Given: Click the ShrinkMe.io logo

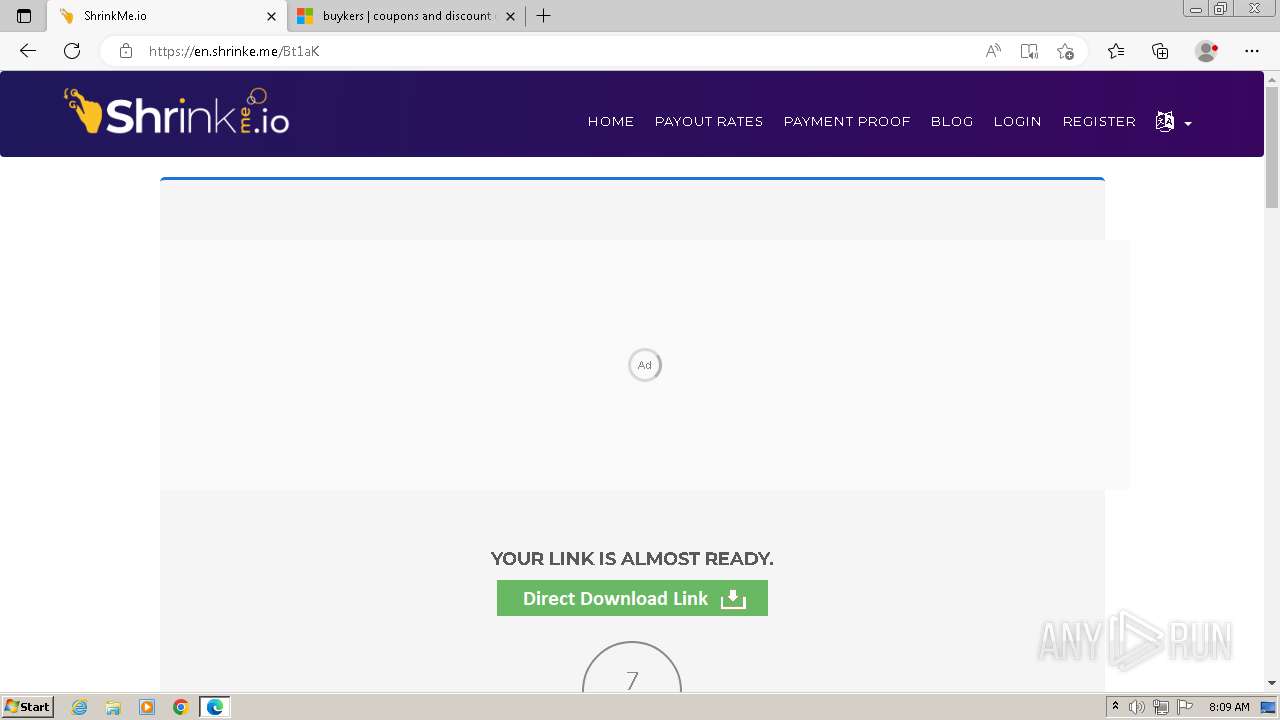Looking at the screenshot, I should pos(177,112).
